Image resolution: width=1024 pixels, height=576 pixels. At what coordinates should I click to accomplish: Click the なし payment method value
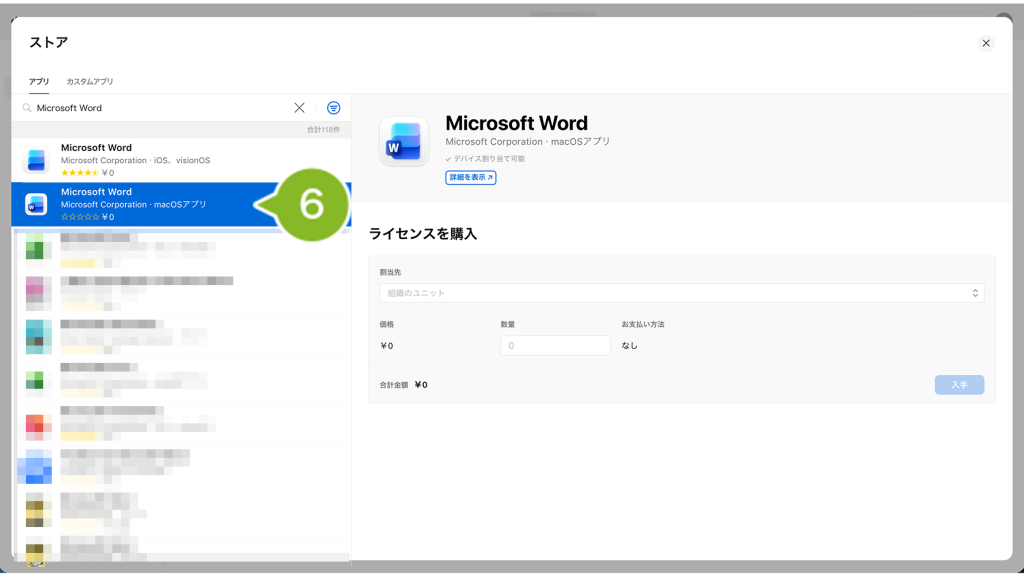(629, 345)
